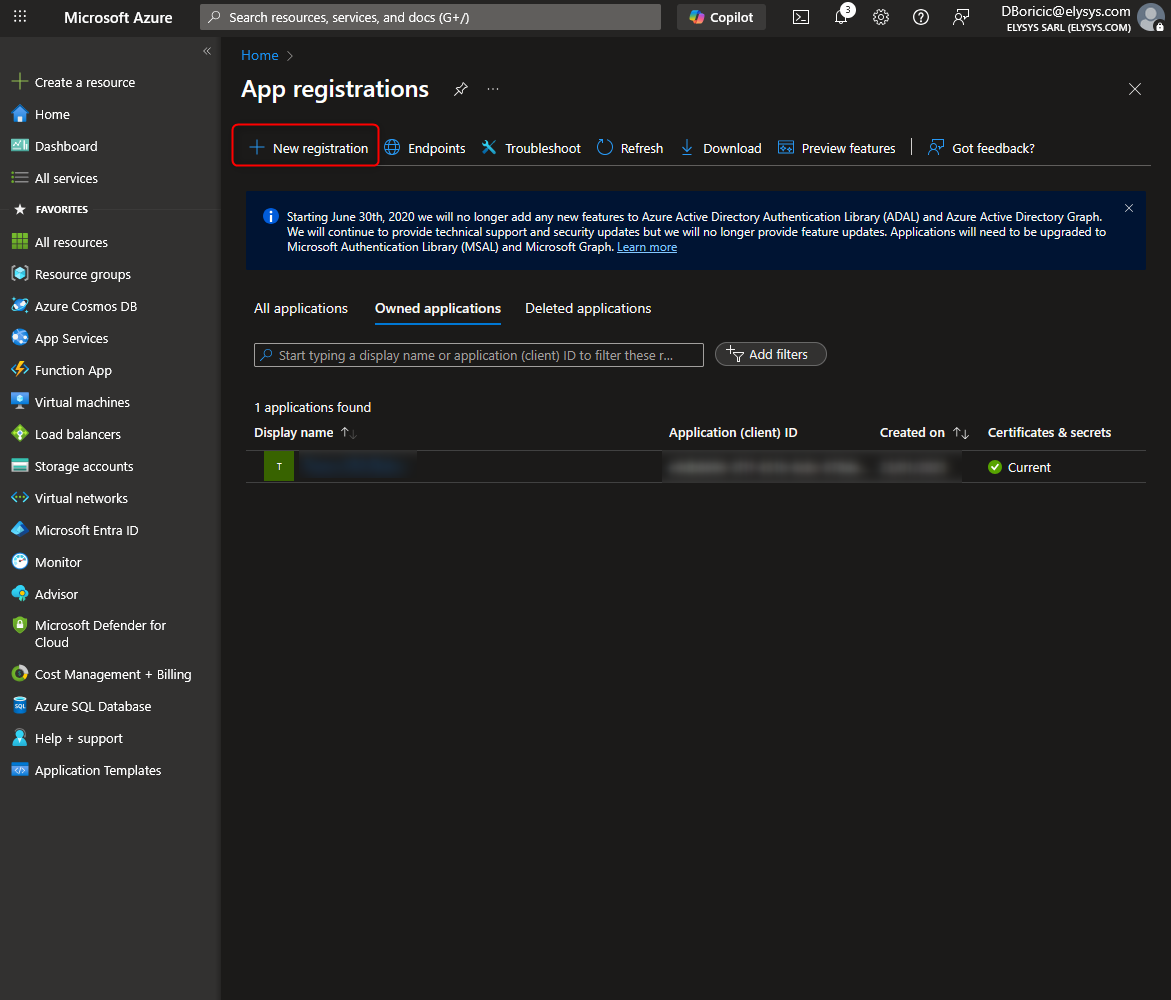The width and height of the screenshot is (1171, 1000).
Task: Open Microsoft Entra ID in the sidebar
Action: tap(86, 530)
